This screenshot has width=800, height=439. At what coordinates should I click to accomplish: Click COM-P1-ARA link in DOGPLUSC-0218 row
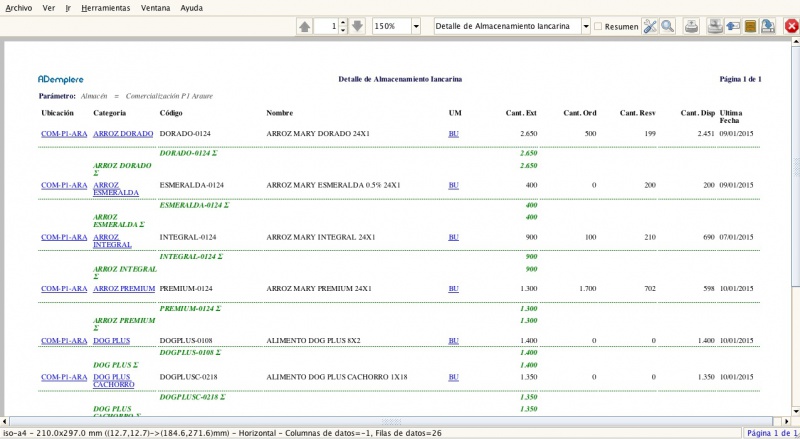[64, 377]
